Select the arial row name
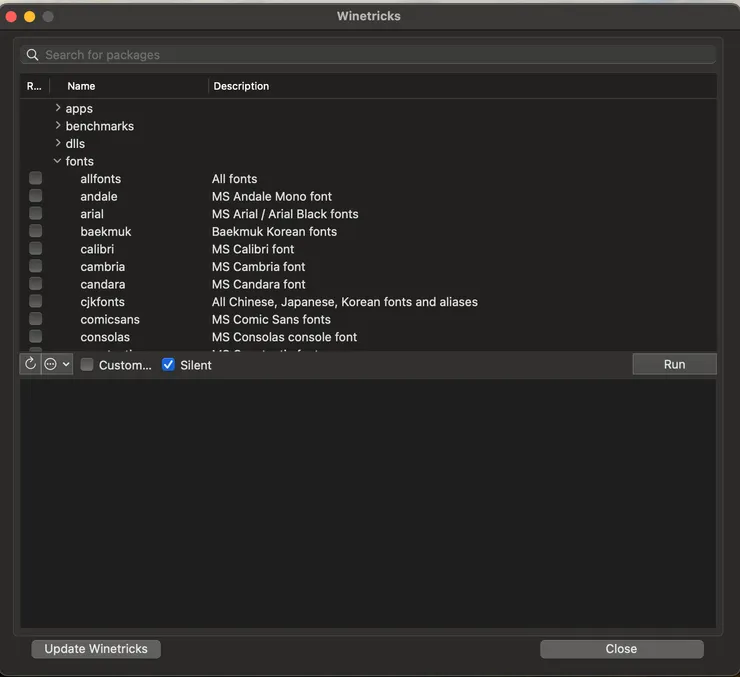The height and width of the screenshot is (677, 740). (x=92, y=214)
